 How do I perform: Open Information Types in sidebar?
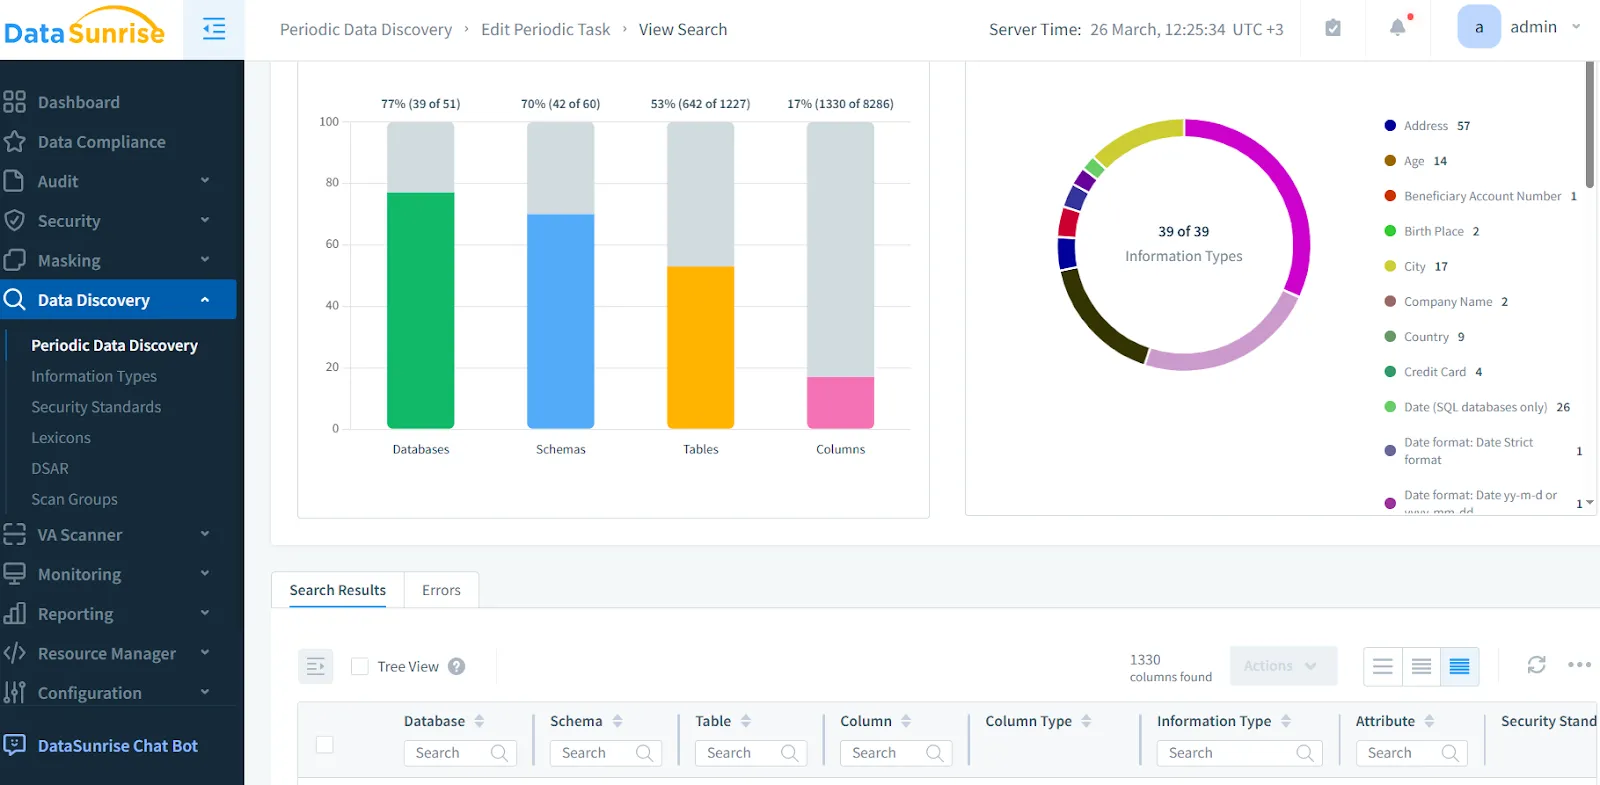(94, 376)
